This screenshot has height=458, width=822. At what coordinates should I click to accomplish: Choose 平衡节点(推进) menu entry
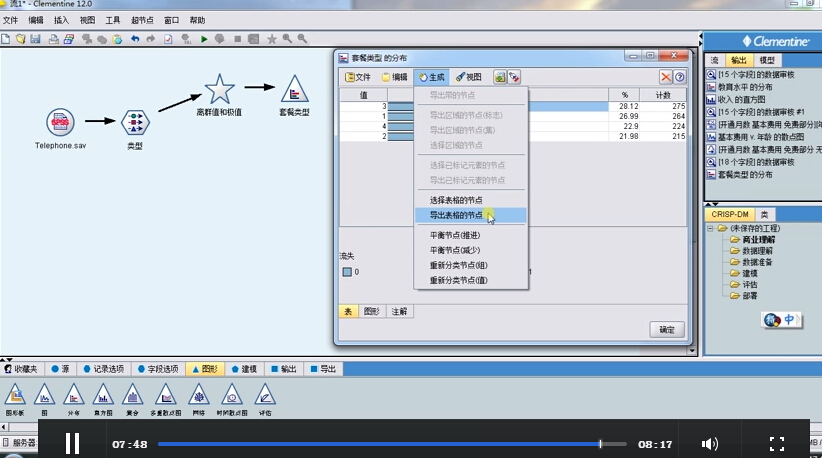(x=455, y=235)
